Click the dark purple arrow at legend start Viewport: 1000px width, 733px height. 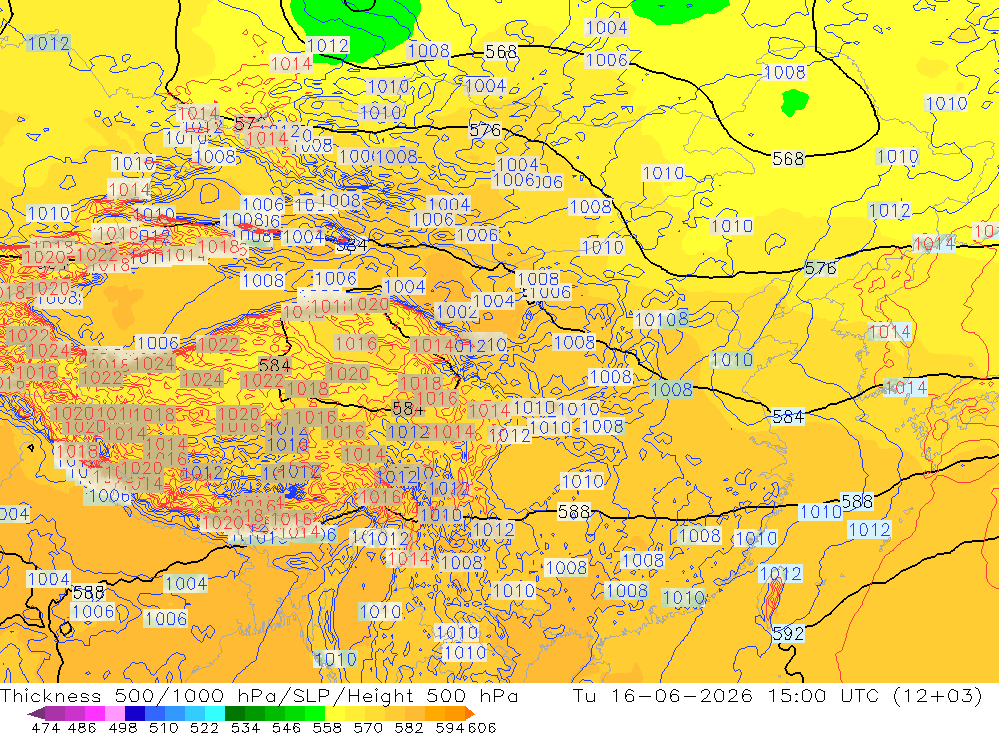click(x=36, y=713)
